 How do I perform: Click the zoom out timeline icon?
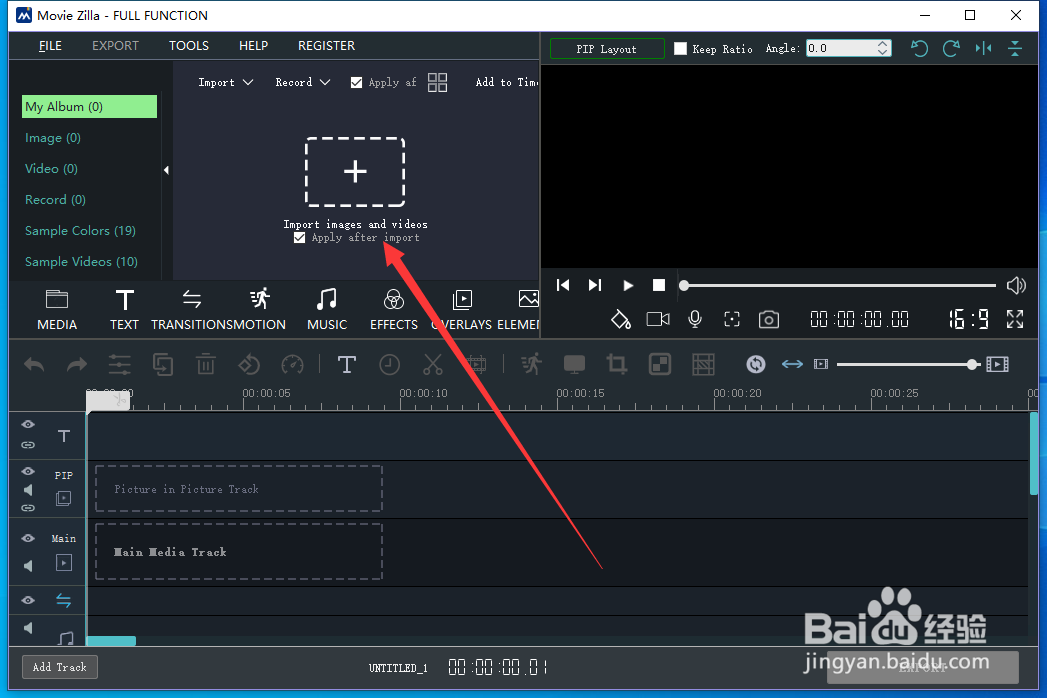[821, 364]
